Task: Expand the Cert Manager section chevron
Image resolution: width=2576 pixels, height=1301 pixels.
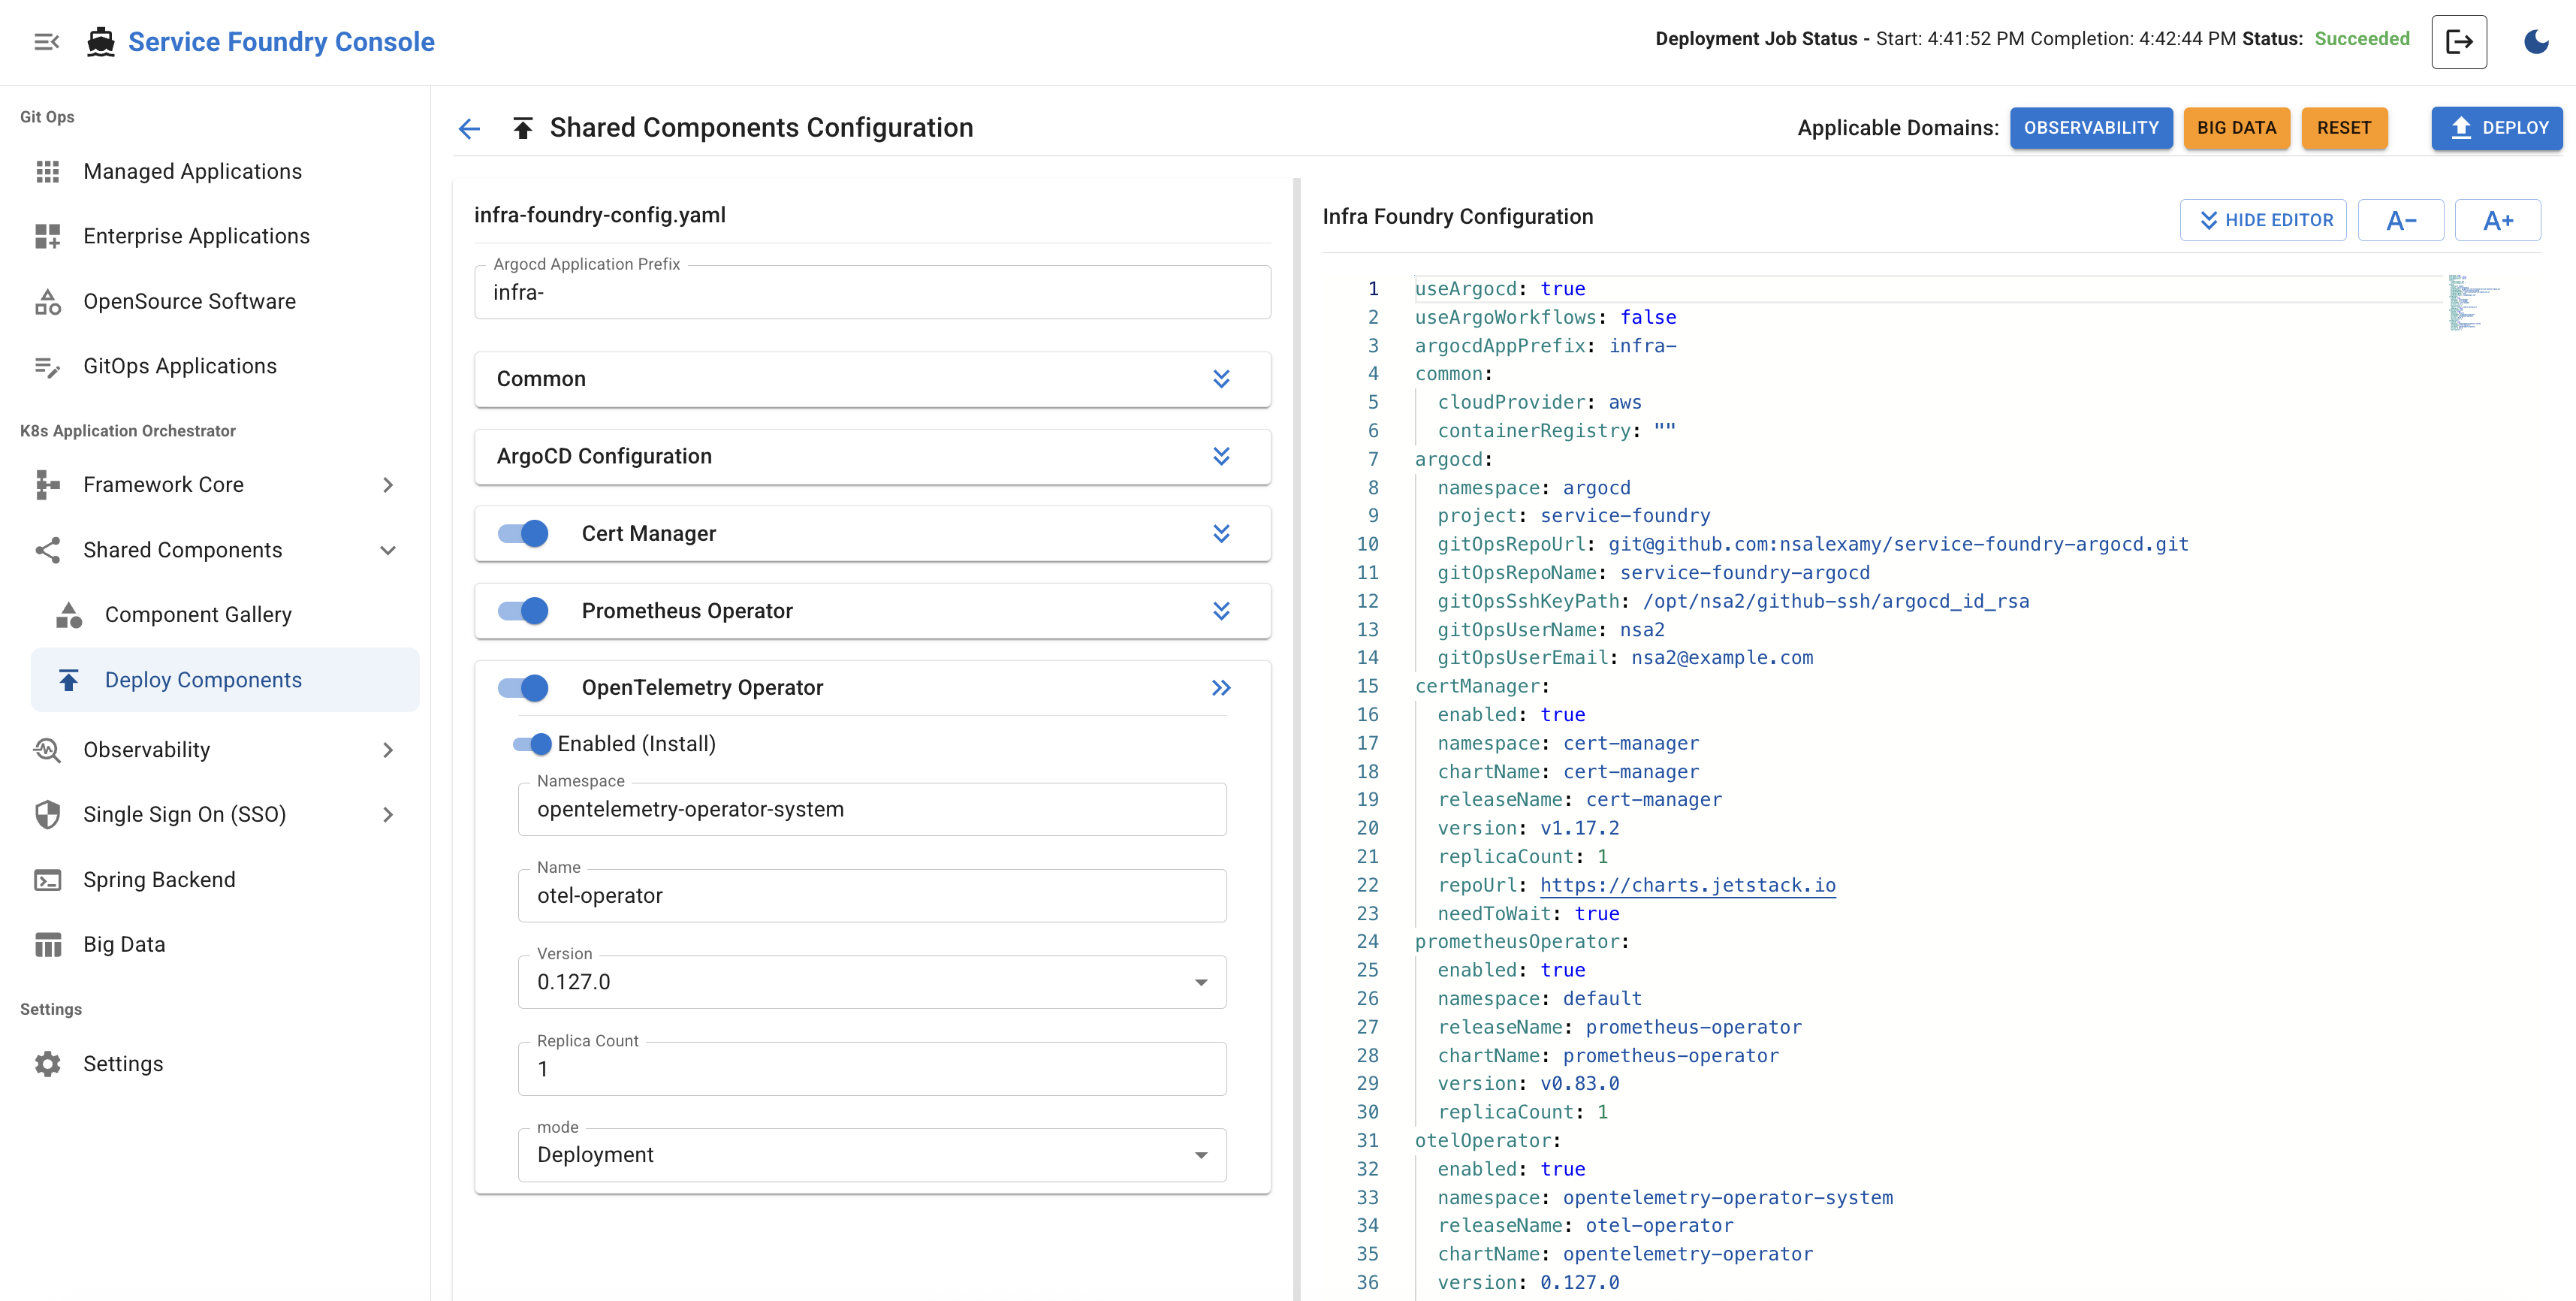Action: pyautogui.click(x=1221, y=534)
